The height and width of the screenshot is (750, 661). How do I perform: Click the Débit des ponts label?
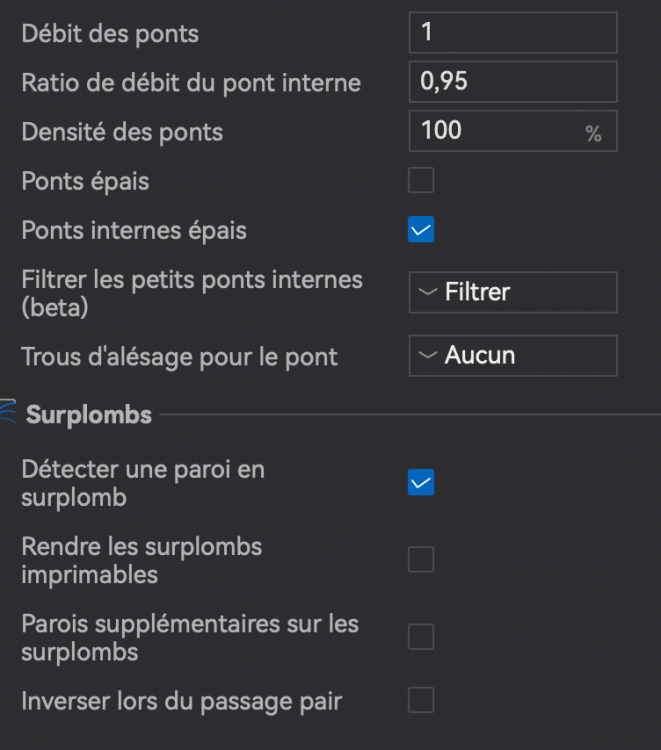[110, 33]
